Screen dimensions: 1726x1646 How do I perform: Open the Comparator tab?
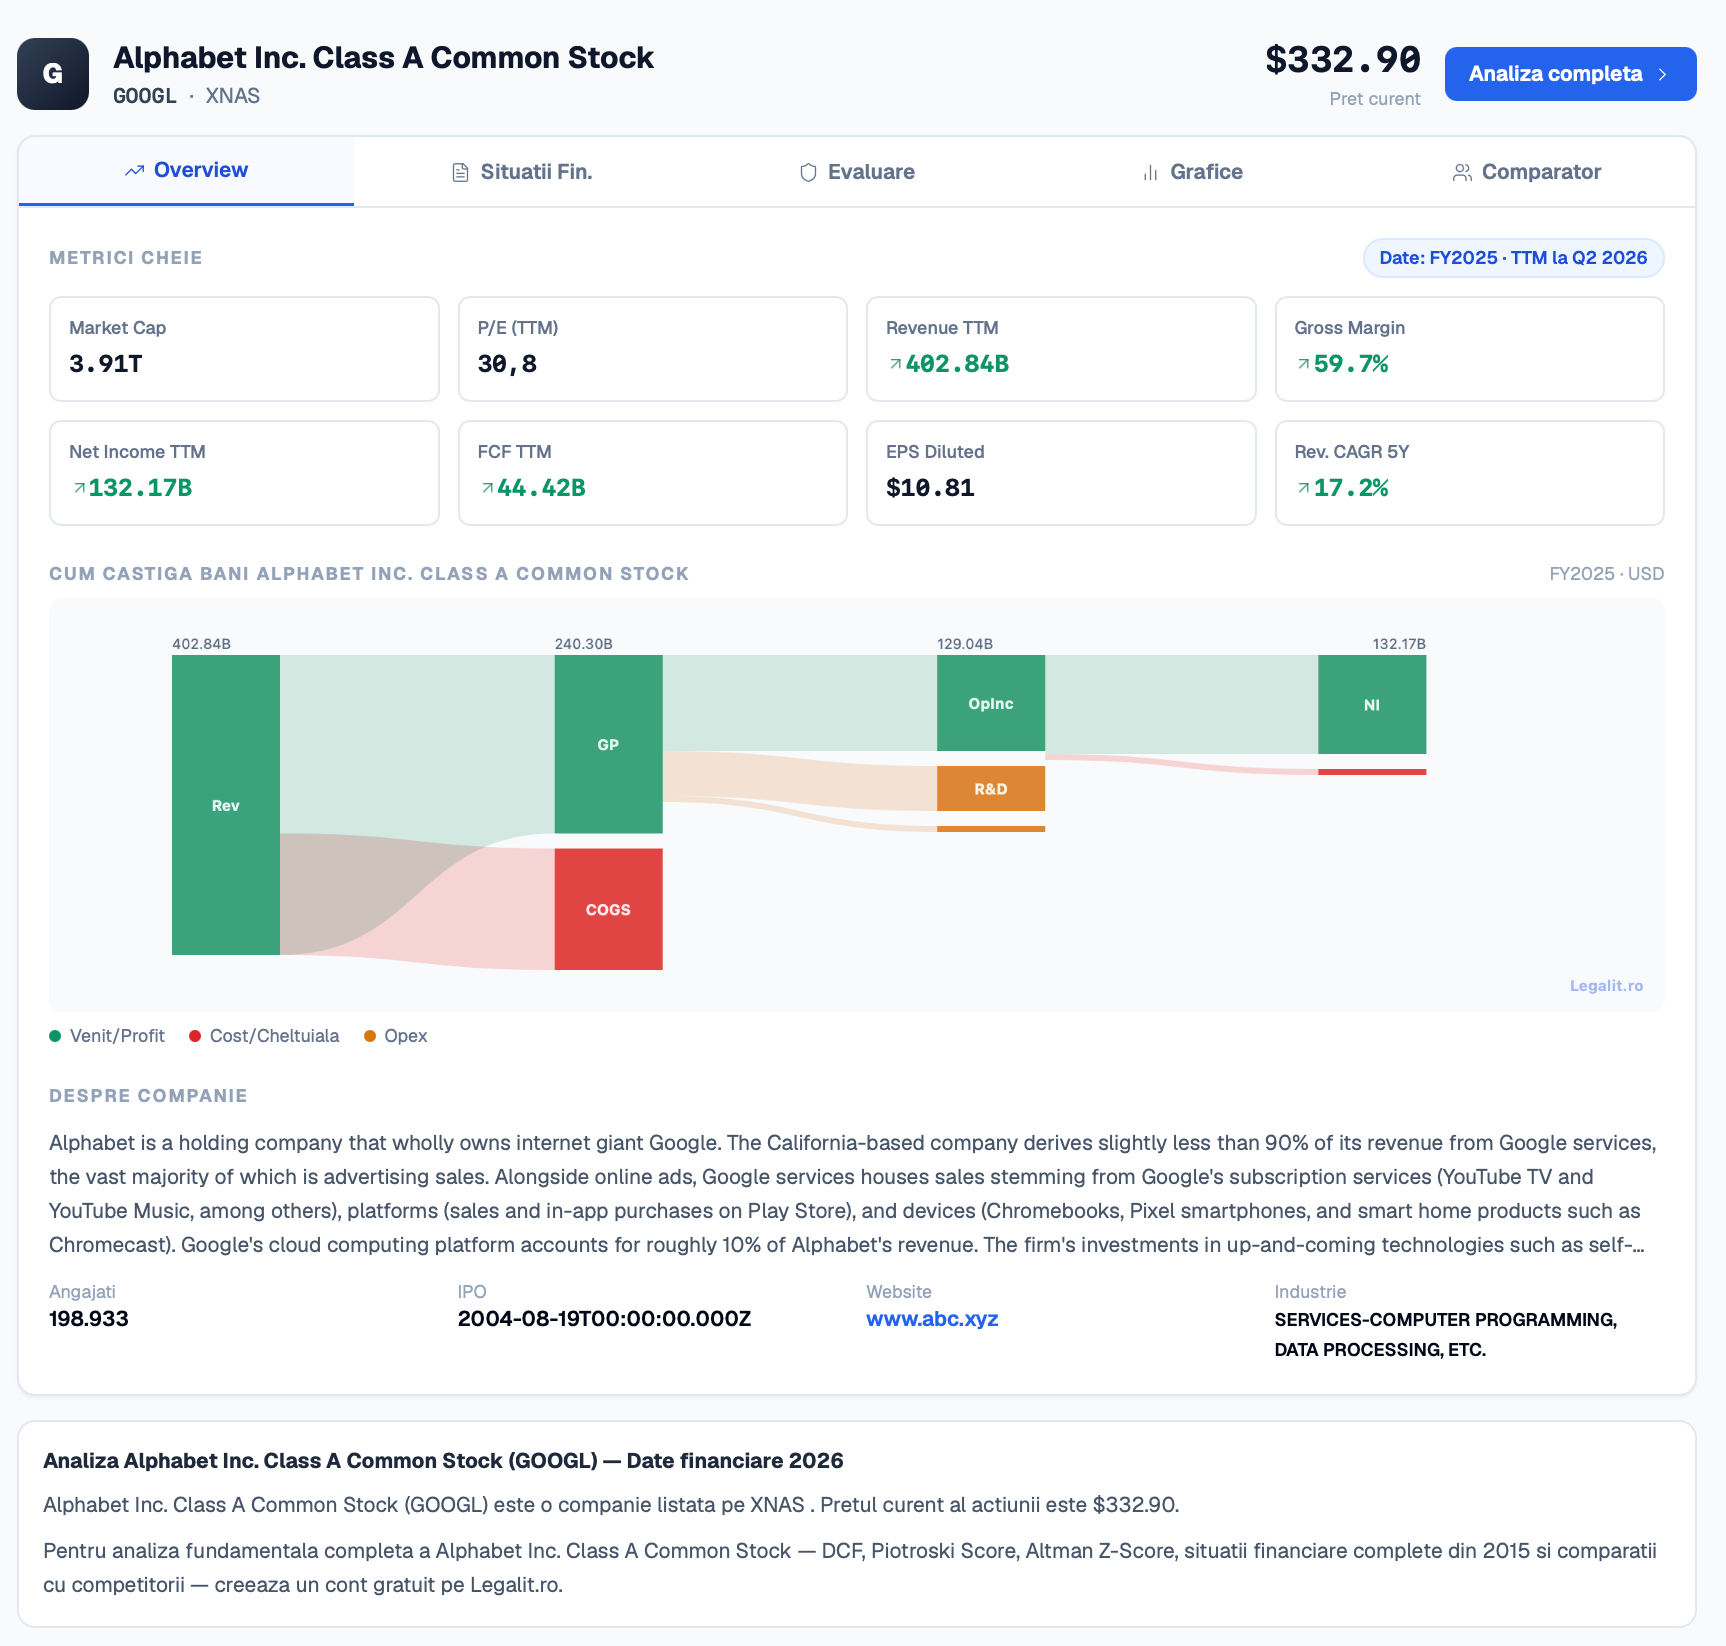tap(1527, 172)
